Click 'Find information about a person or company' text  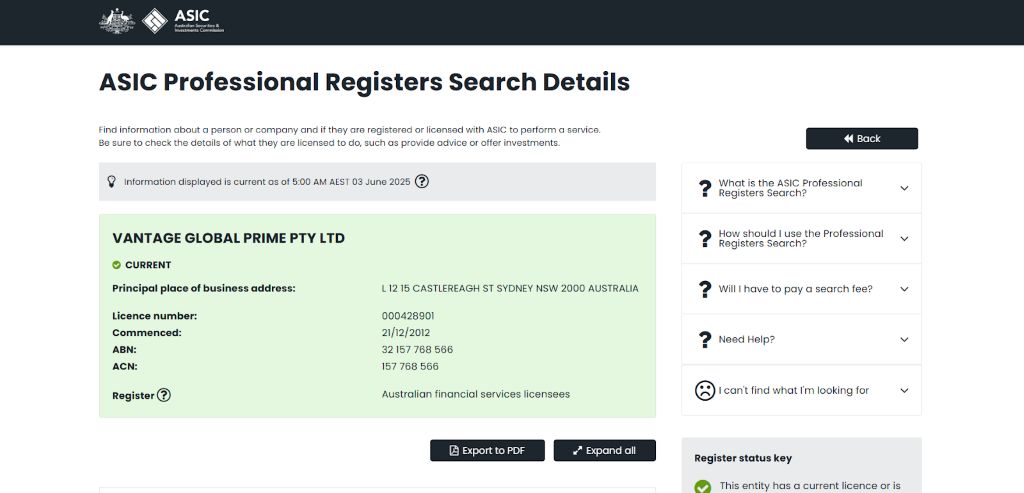pyautogui.click(x=349, y=130)
